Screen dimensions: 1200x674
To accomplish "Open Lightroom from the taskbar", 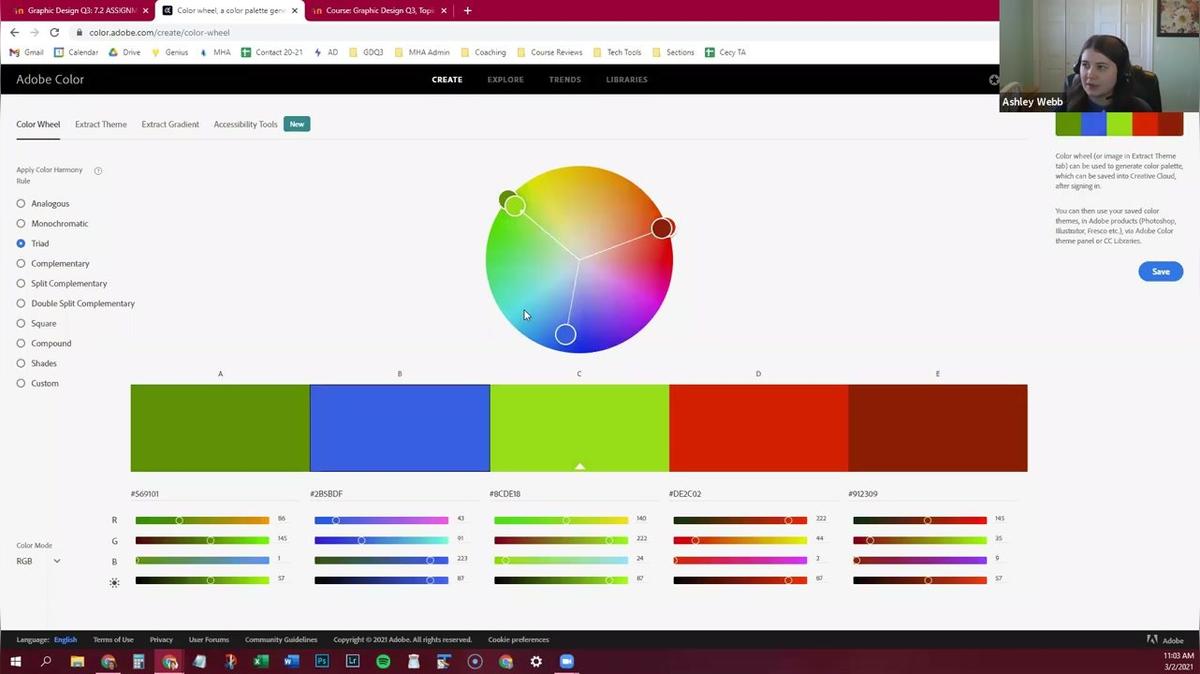I will 352,661.
